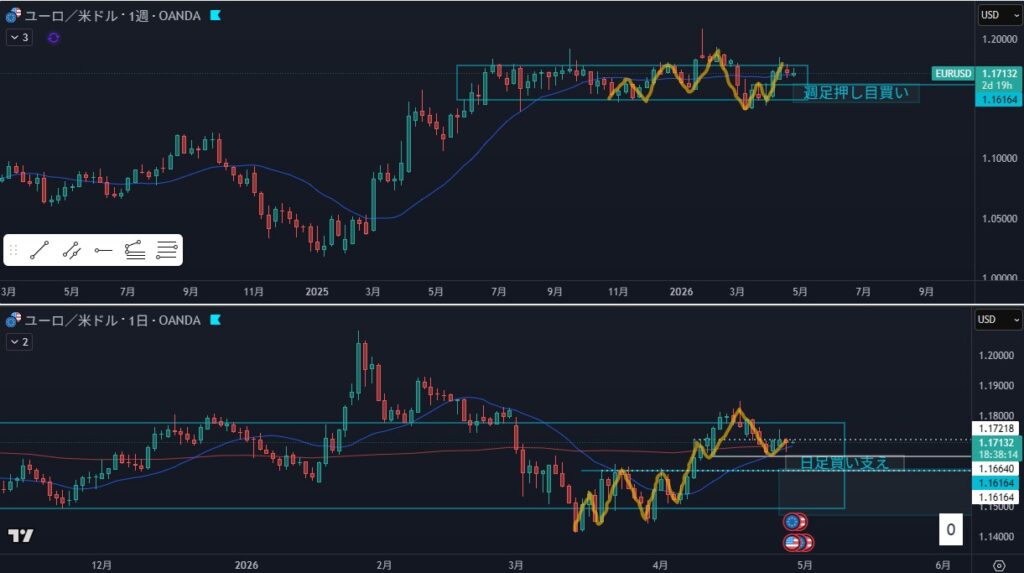Click the cyan flag on daily chart title
The width and height of the screenshot is (1024, 573).
[216, 320]
